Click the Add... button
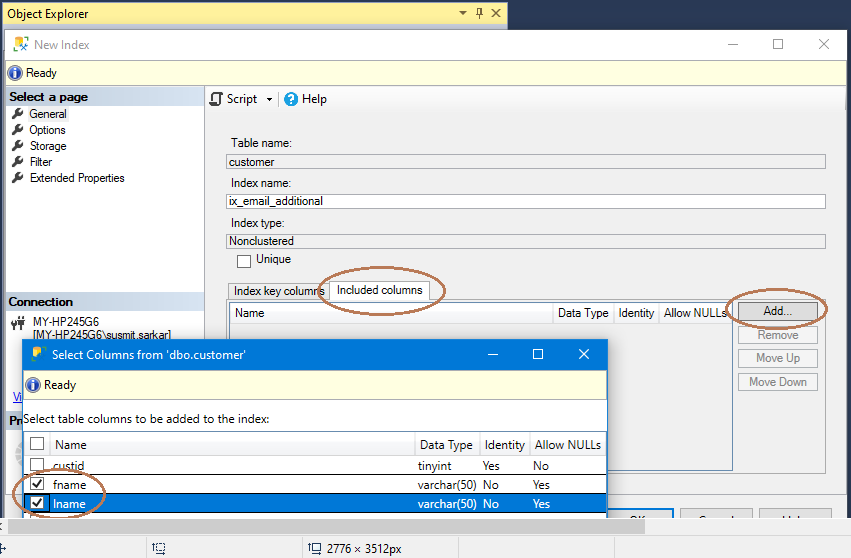Viewport: 851px width, 558px height. 777,311
